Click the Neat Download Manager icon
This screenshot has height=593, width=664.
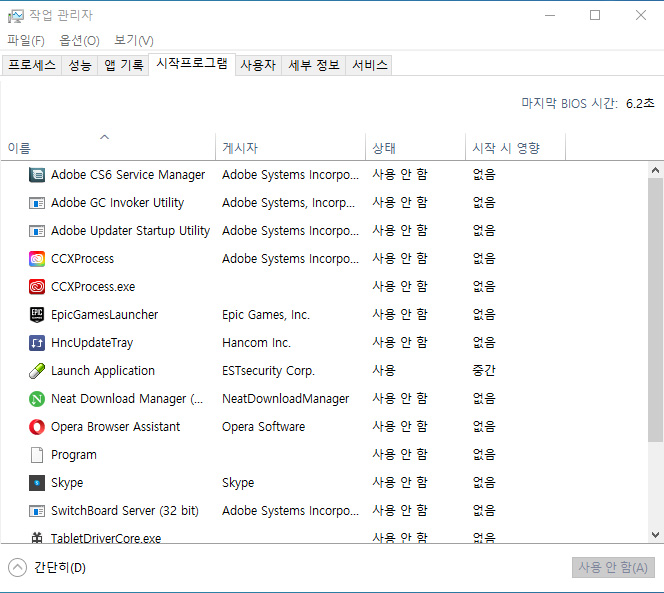click(37, 399)
